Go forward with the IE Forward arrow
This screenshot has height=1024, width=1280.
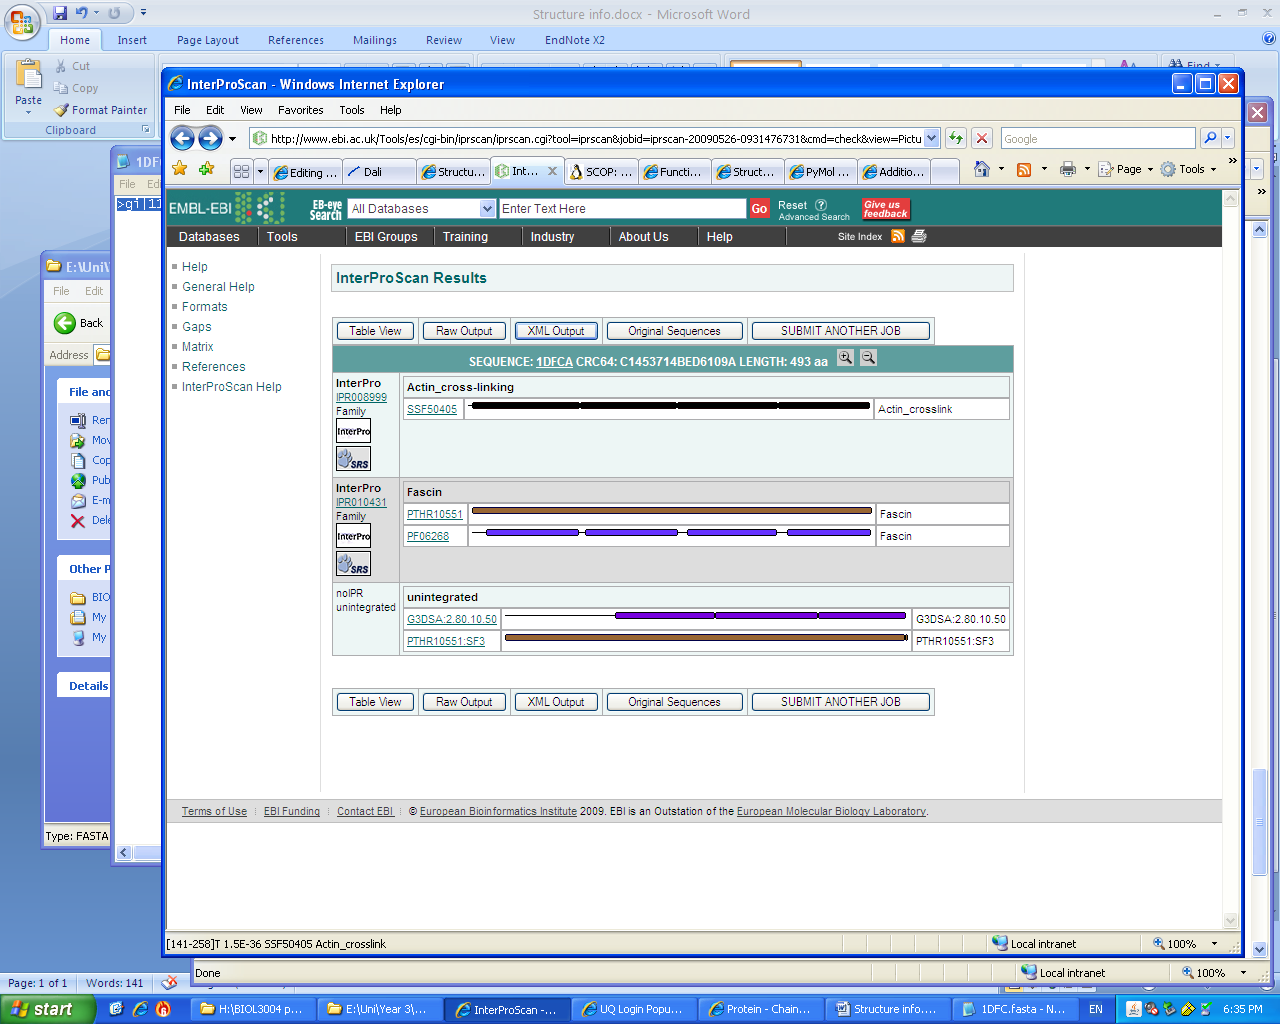click(x=210, y=138)
